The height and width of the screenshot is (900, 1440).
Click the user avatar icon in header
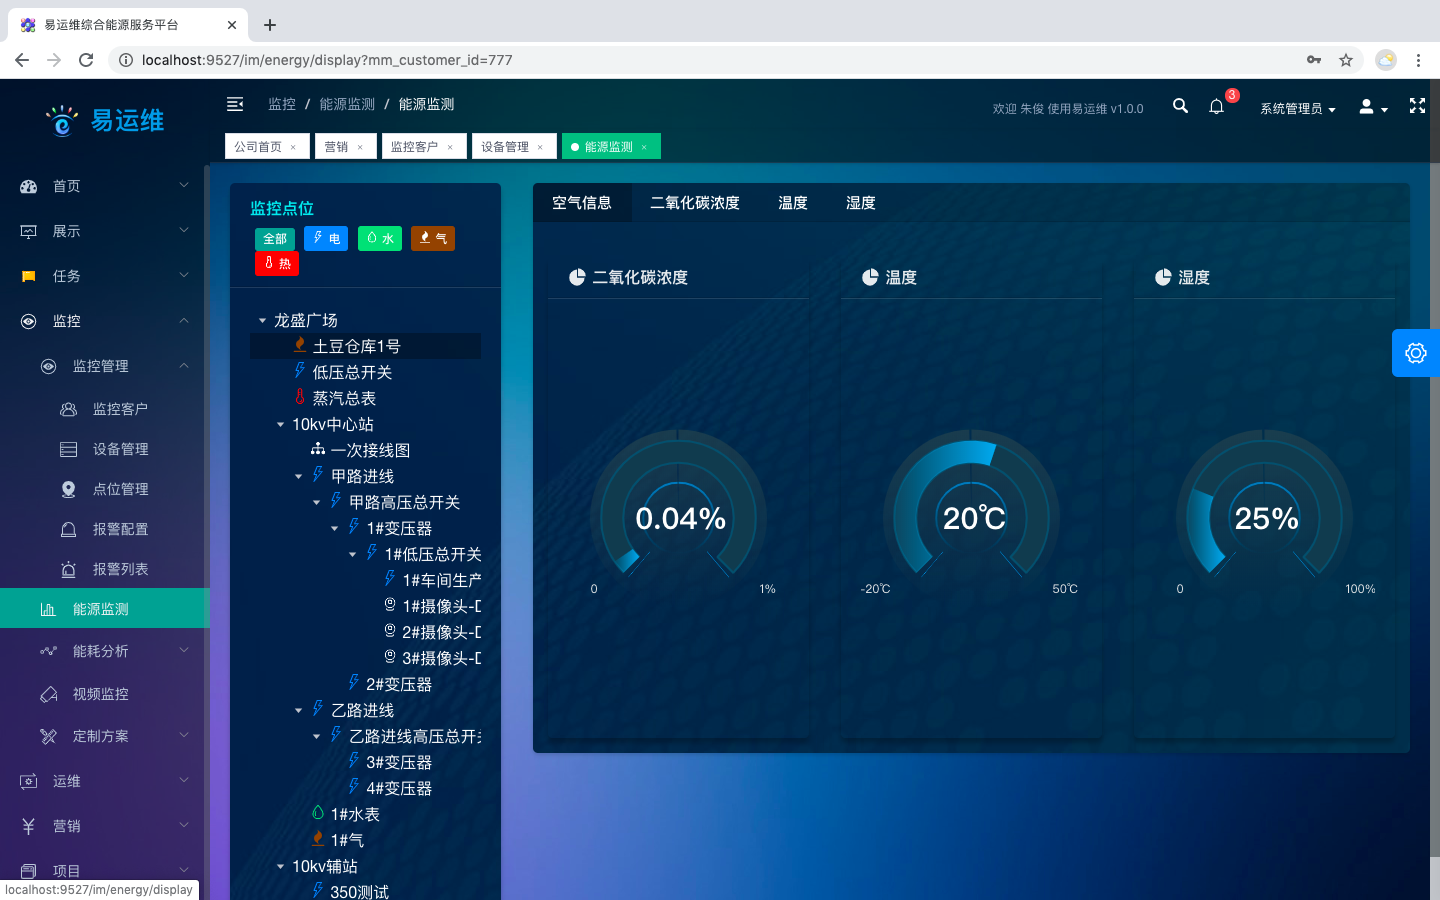[x=1372, y=107]
